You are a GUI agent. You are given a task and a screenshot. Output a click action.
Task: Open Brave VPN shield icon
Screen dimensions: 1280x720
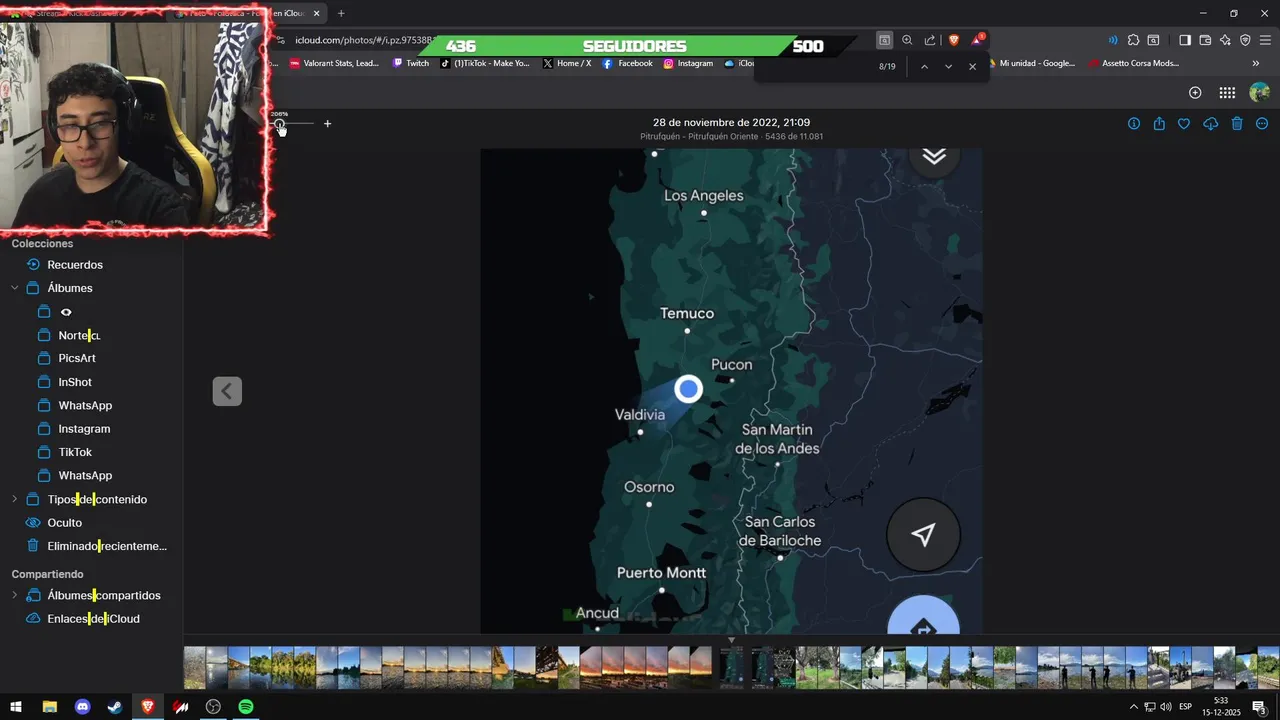coord(1245,40)
